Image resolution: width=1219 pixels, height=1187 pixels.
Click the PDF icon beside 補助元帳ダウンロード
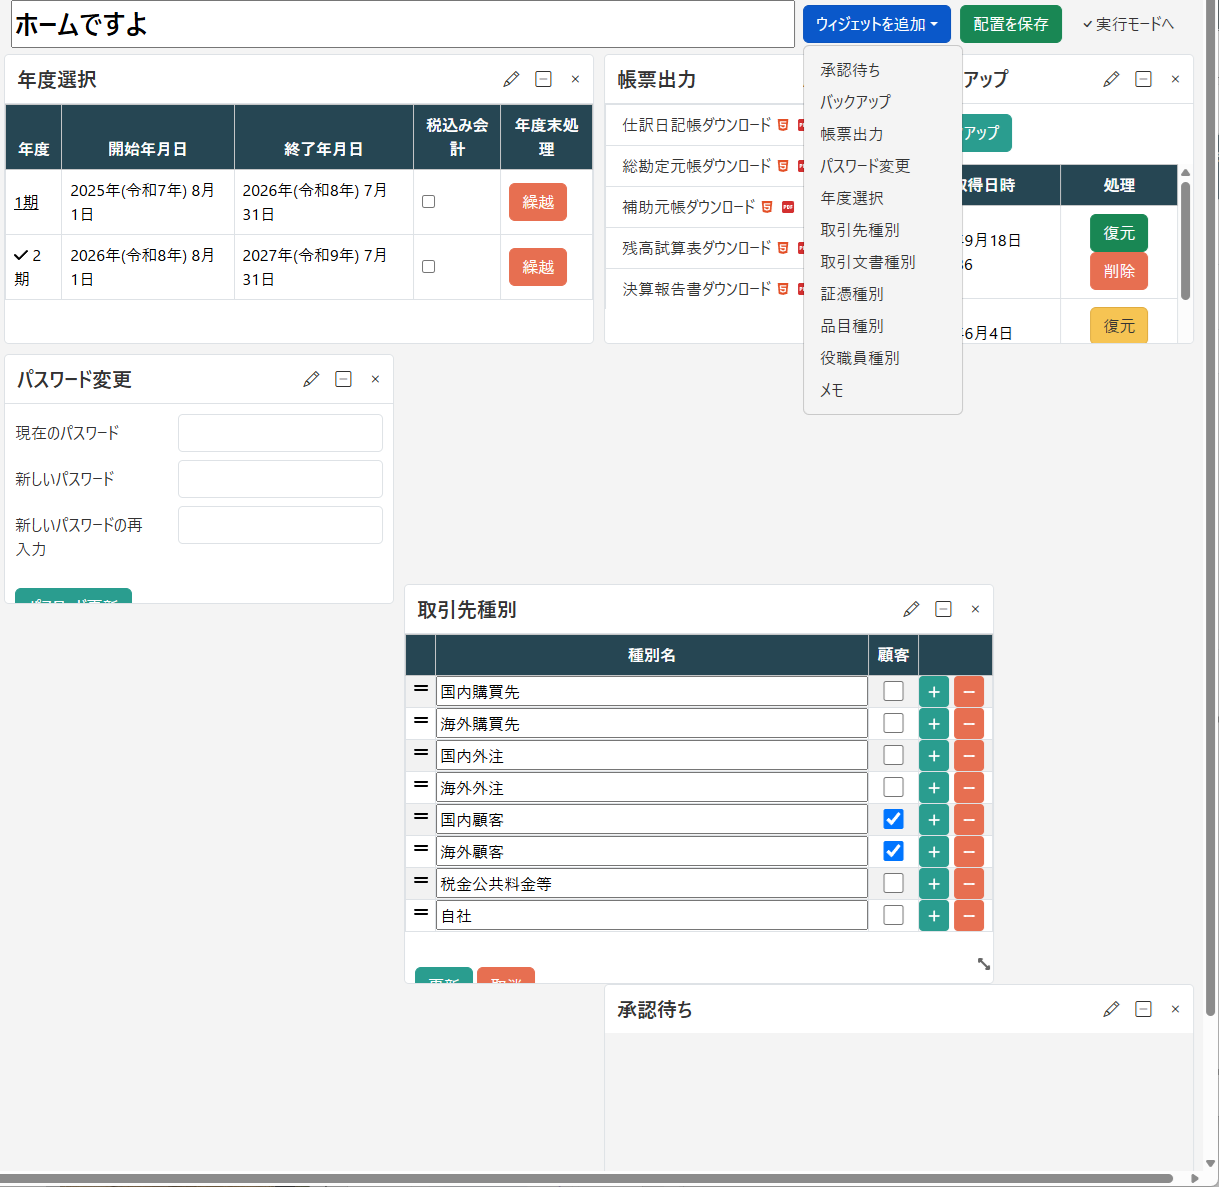[x=790, y=206]
